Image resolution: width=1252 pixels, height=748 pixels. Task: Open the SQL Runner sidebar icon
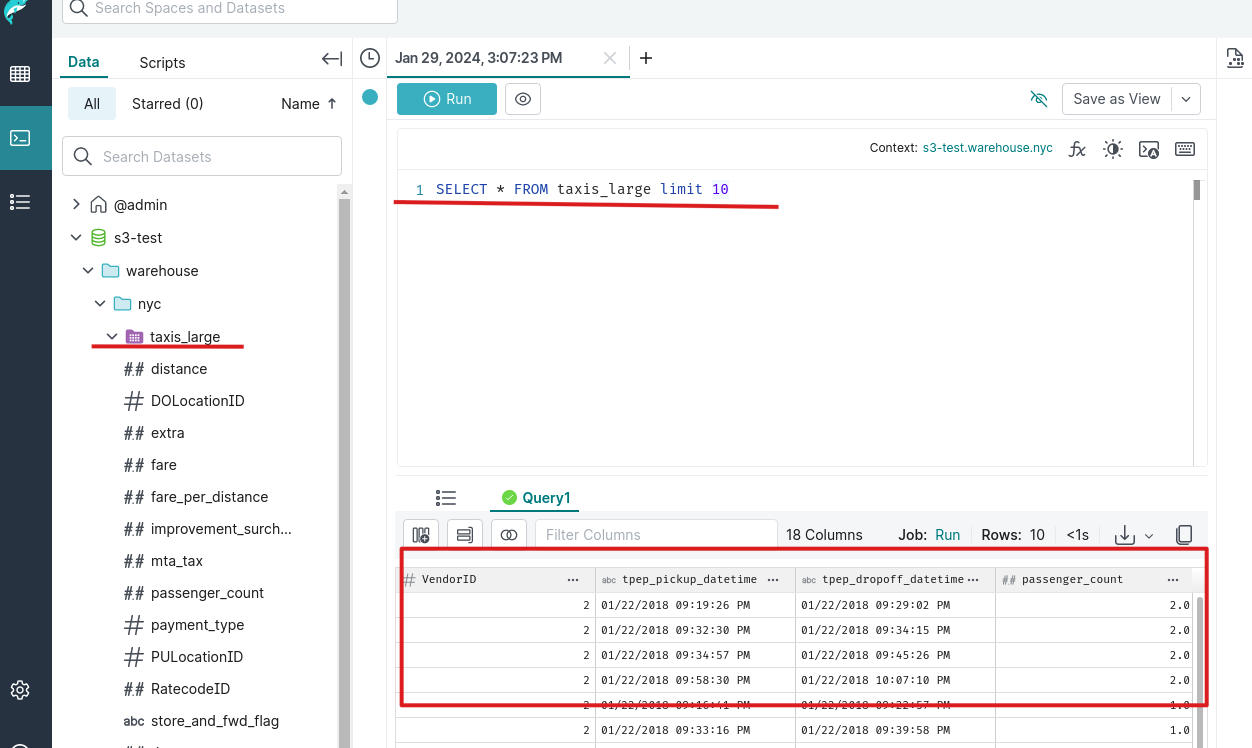click(x=20, y=138)
